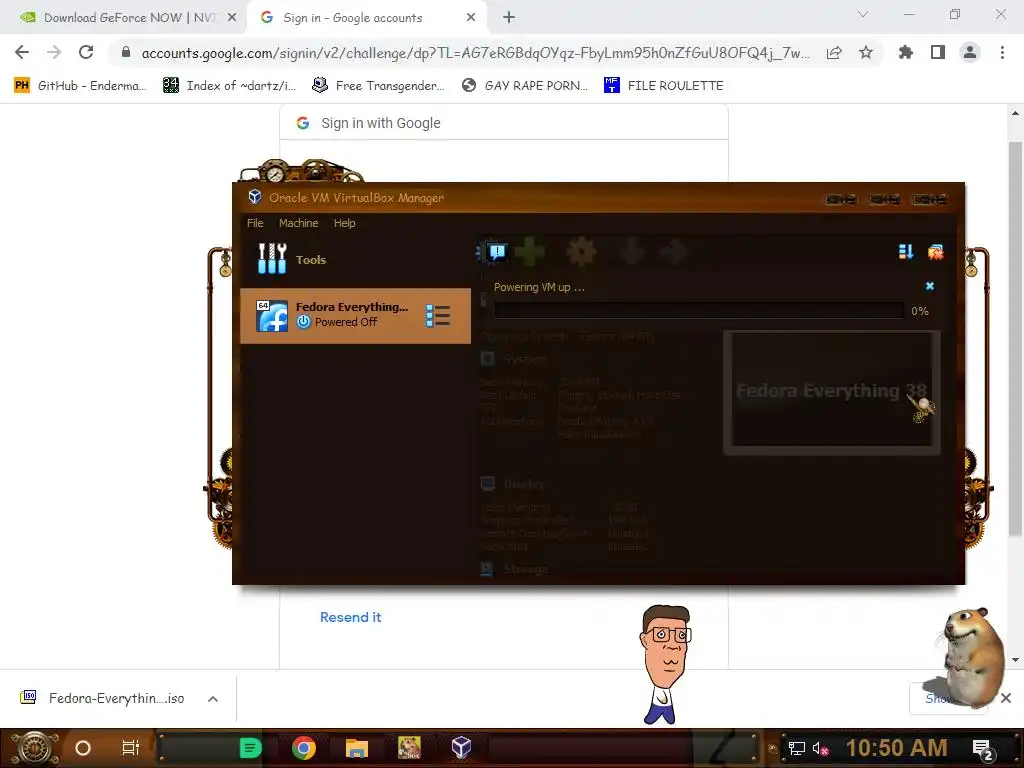Open the Action Center notifications icon
The height and width of the screenshot is (768, 1024).
[983, 749]
